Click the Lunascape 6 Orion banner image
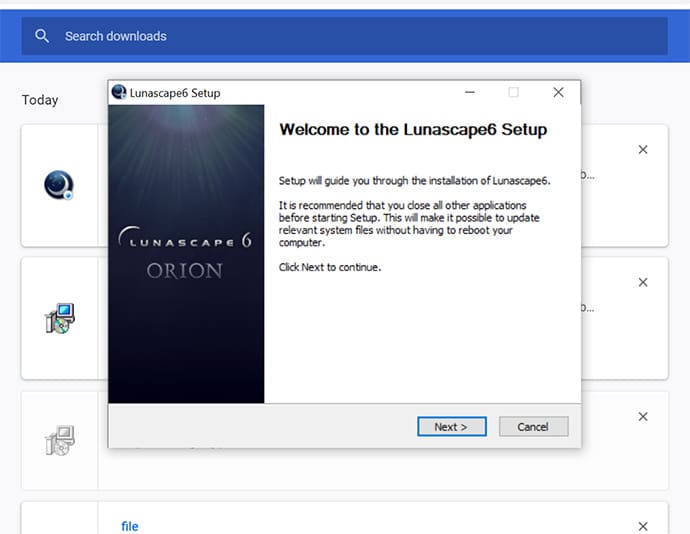The height and width of the screenshot is (534, 690). pos(186,254)
